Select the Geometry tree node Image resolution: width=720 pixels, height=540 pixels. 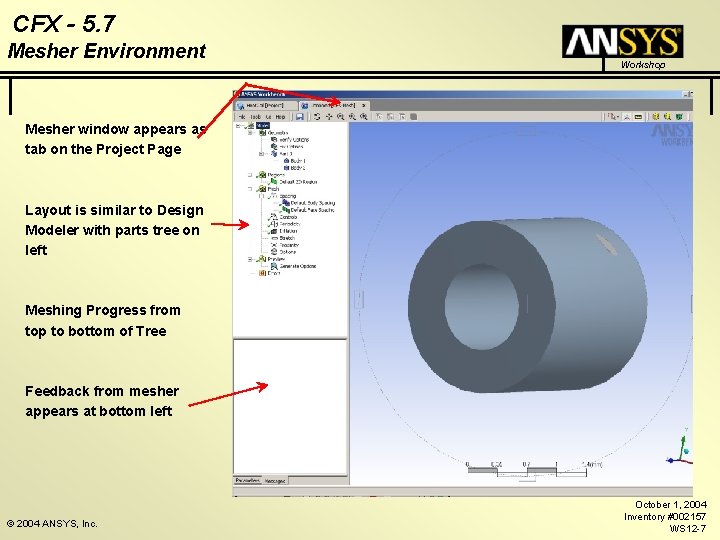(x=278, y=133)
